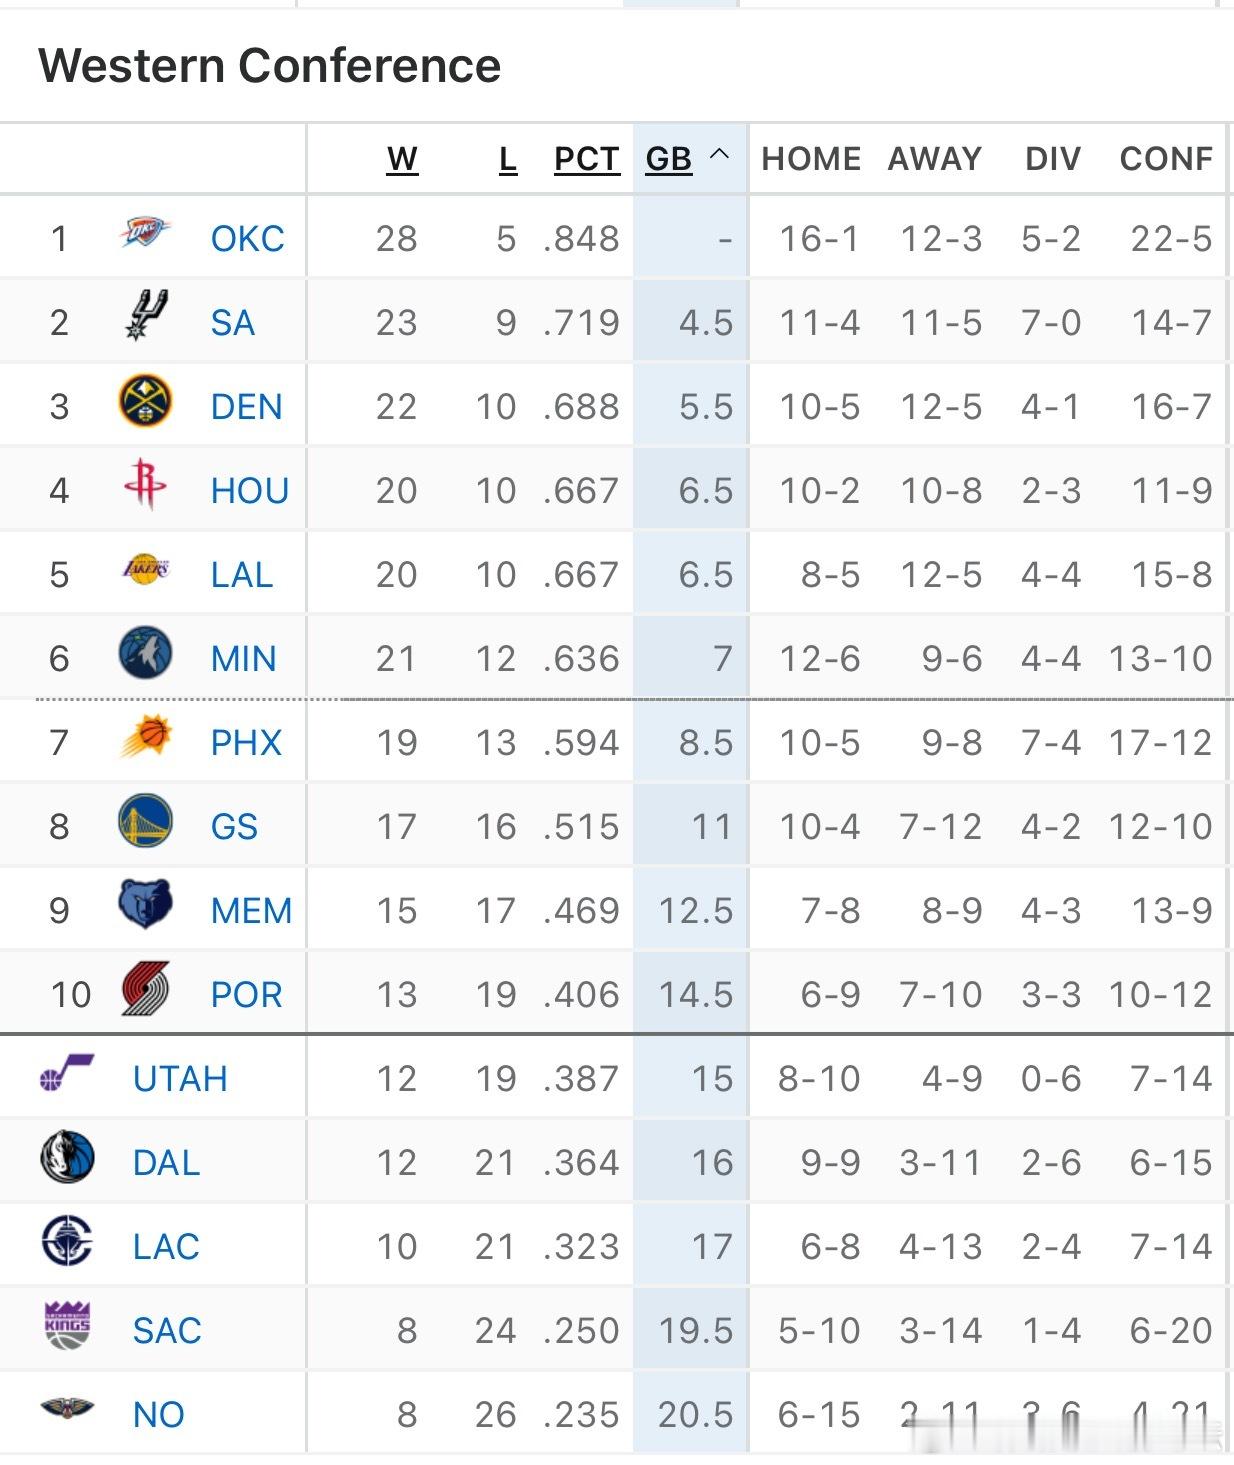The image size is (1234, 1465).
Task: Open the DAL team link
Action: pos(166,1163)
